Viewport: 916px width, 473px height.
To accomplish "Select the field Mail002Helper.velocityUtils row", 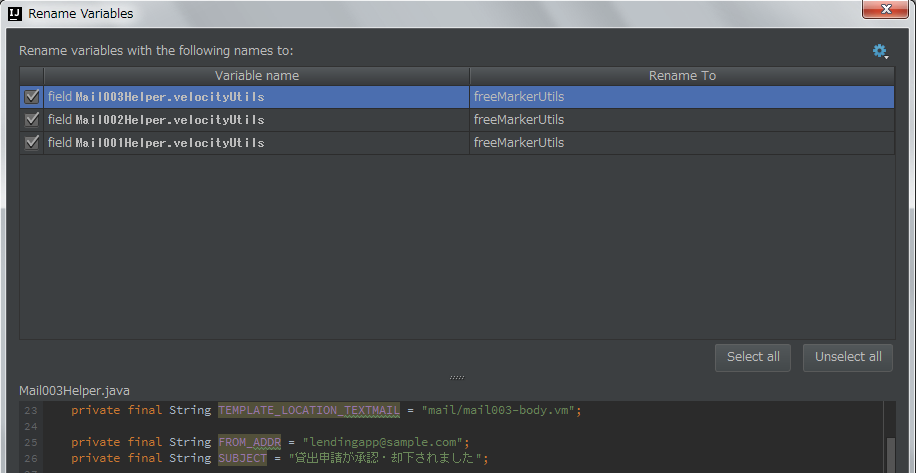I will 457,120.
